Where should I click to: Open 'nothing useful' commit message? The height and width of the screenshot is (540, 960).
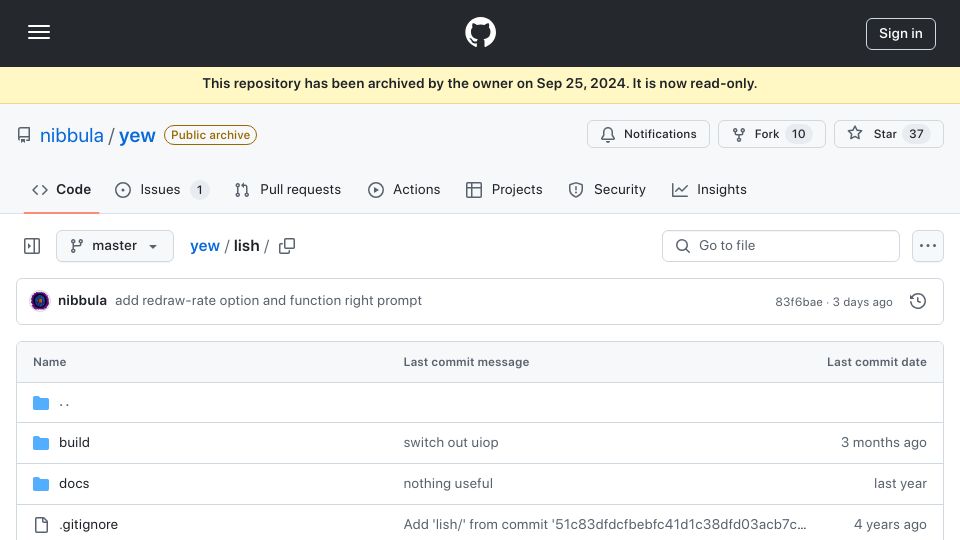tap(448, 484)
